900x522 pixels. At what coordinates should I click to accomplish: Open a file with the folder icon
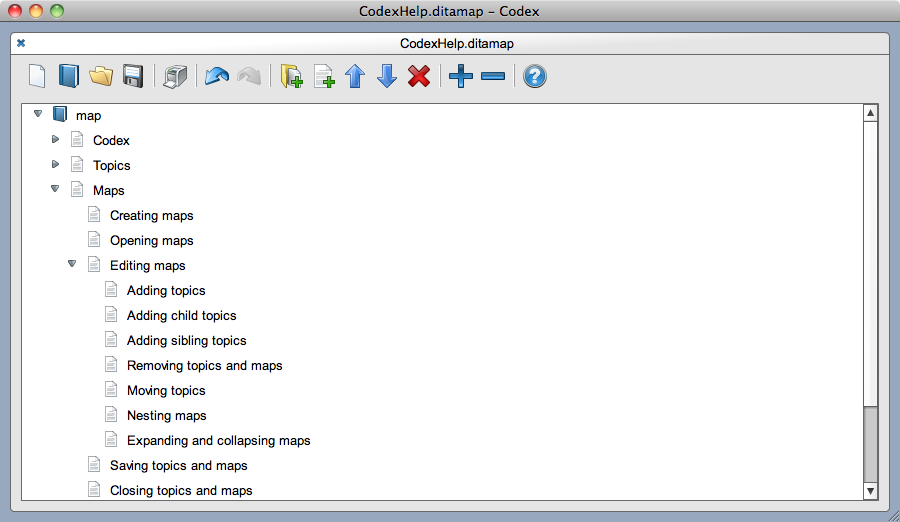coord(100,76)
